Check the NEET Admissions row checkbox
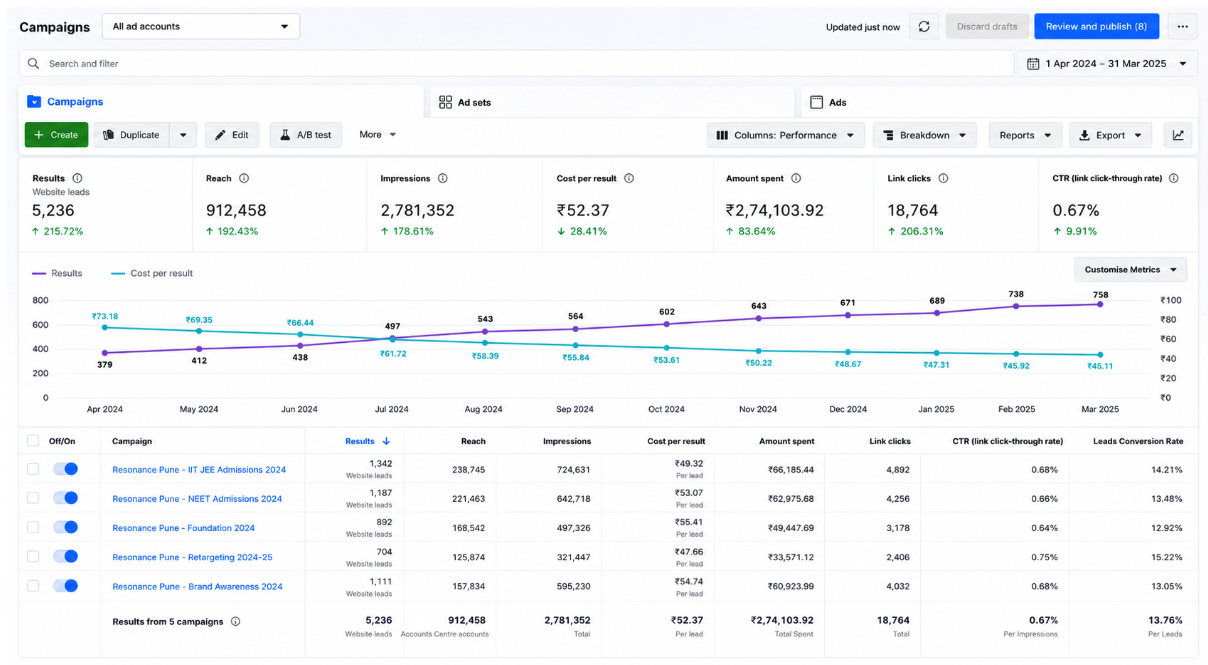This screenshot has width=1208, height=665. (x=33, y=498)
